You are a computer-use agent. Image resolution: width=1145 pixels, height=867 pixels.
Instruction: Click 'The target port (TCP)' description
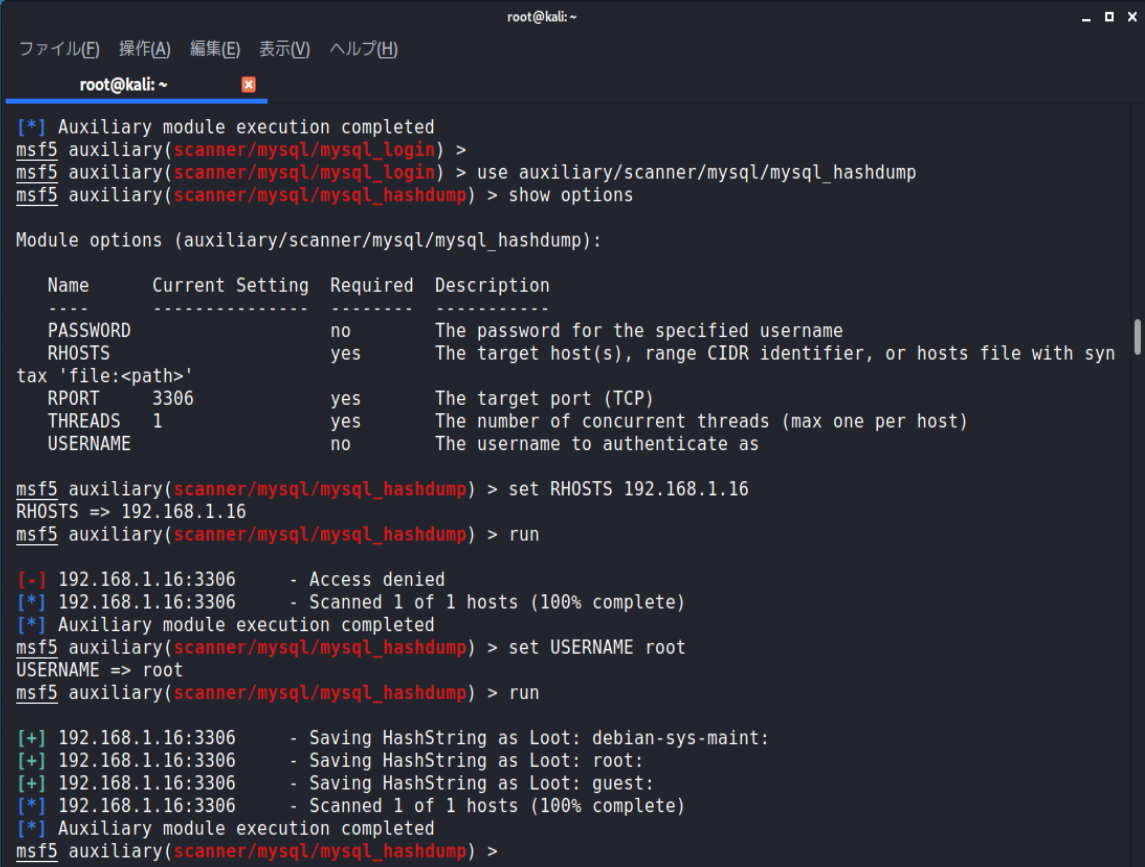(544, 399)
